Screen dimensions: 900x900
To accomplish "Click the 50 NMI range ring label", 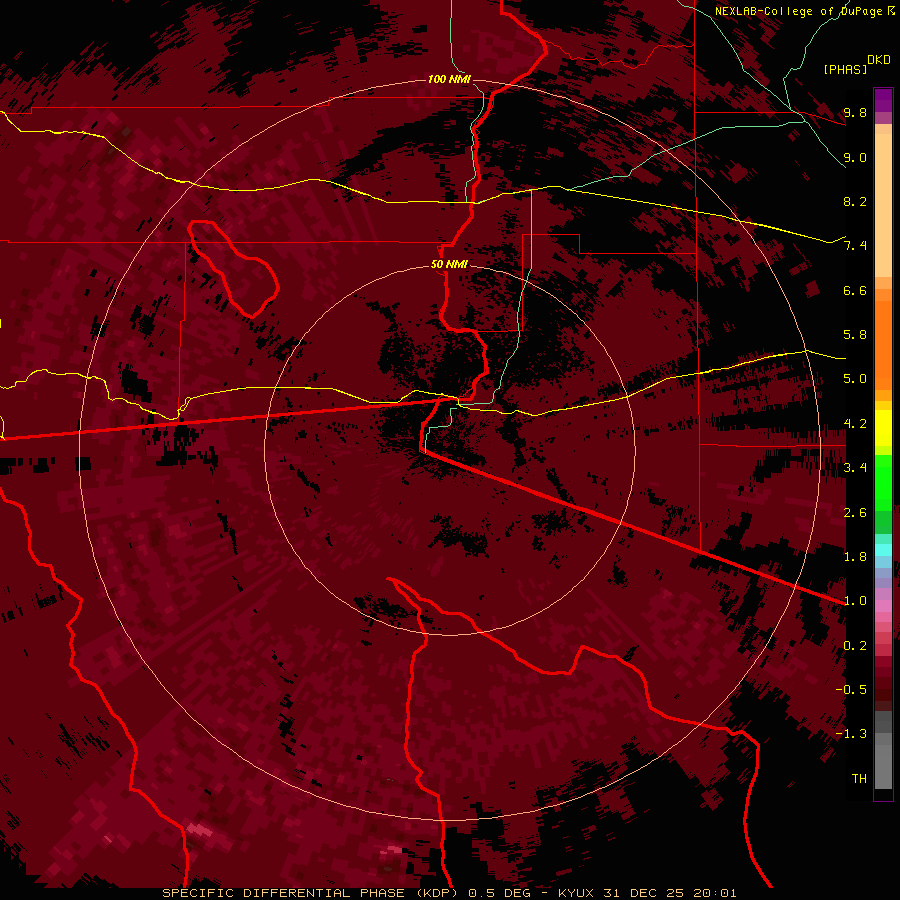I will [x=449, y=264].
